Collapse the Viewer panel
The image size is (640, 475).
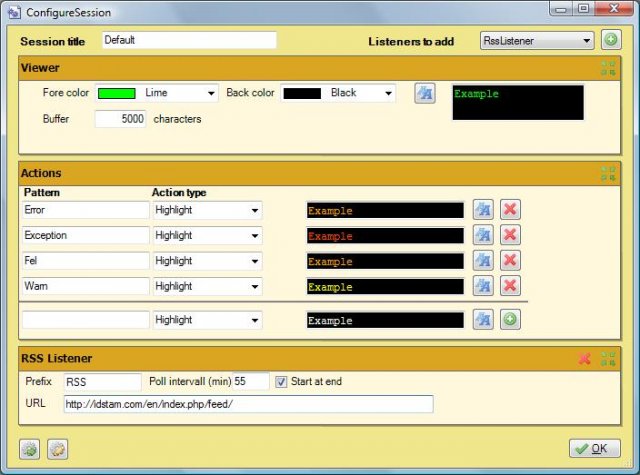coord(608,68)
